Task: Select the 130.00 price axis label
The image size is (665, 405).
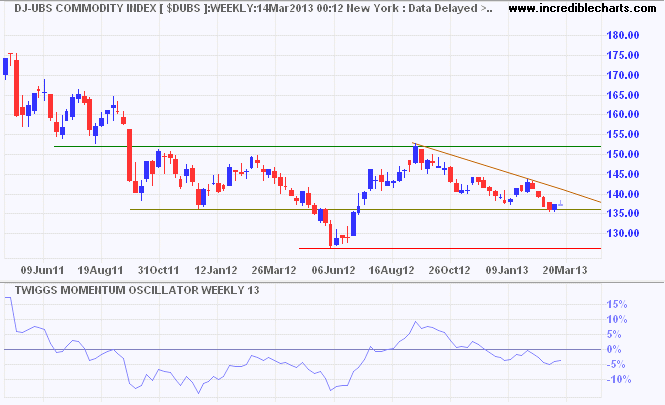Action: [623, 233]
